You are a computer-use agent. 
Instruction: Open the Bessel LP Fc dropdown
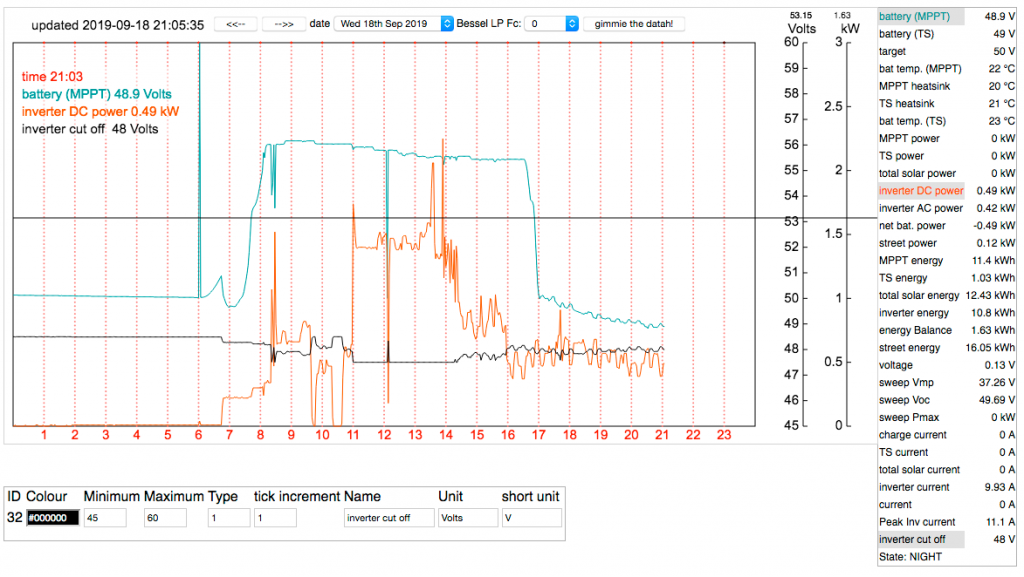pyautogui.click(x=552, y=24)
